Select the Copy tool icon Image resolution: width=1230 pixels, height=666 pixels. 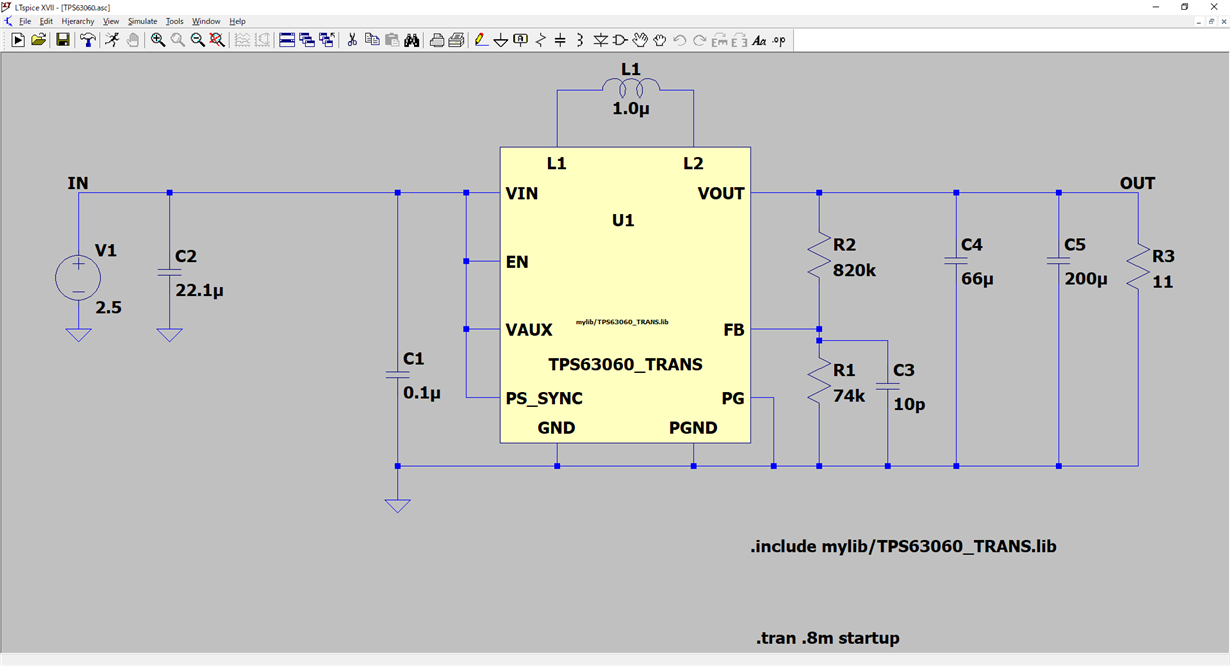click(372, 40)
